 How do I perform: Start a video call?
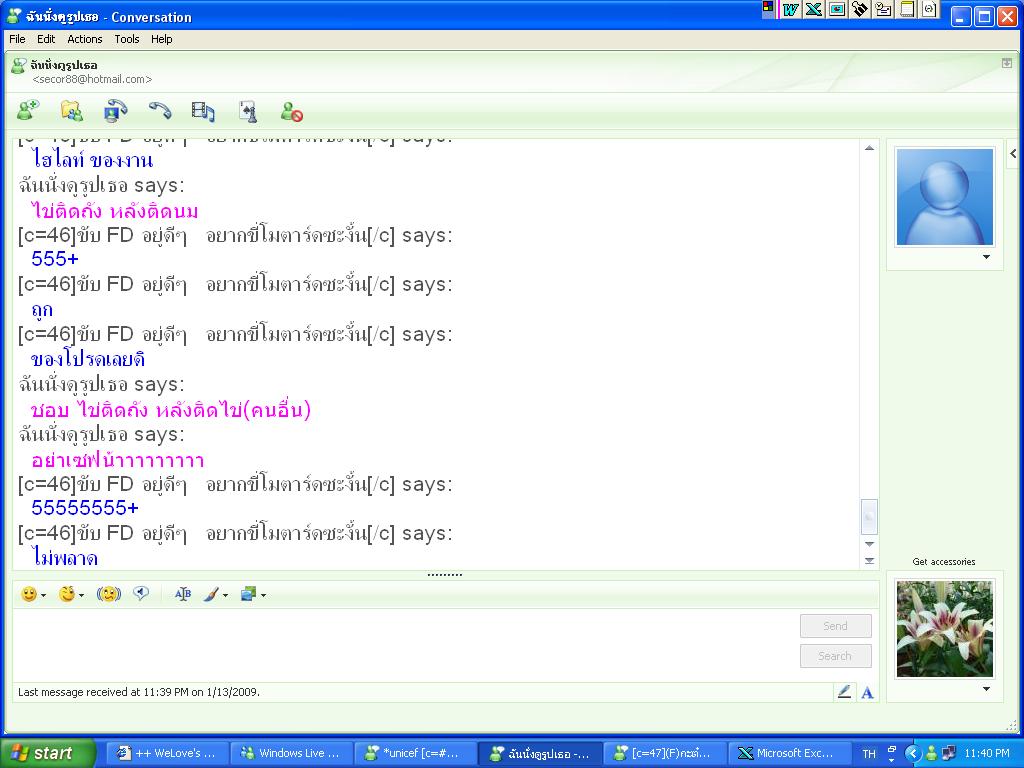115,111
